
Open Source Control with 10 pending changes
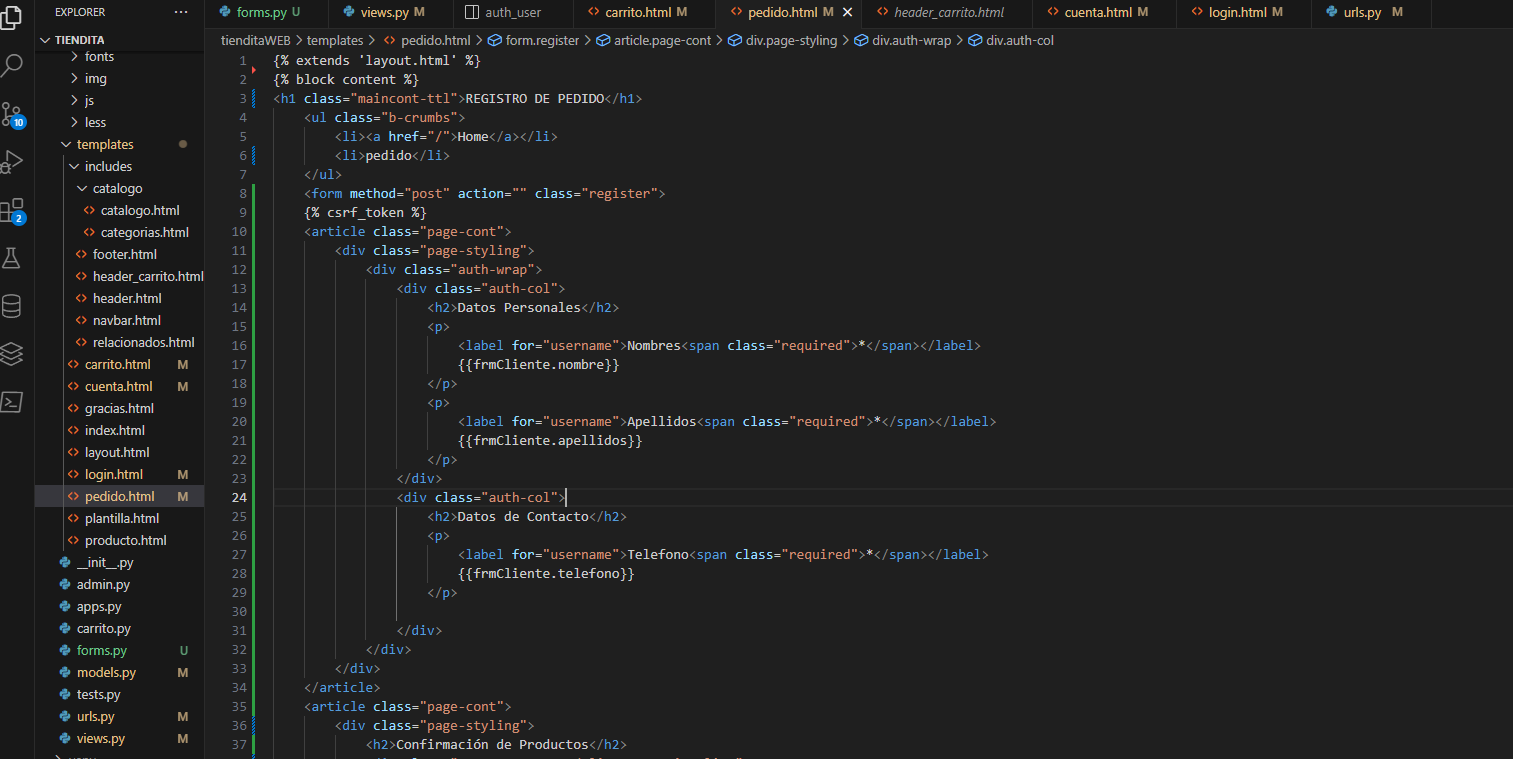tap(12, 113)
